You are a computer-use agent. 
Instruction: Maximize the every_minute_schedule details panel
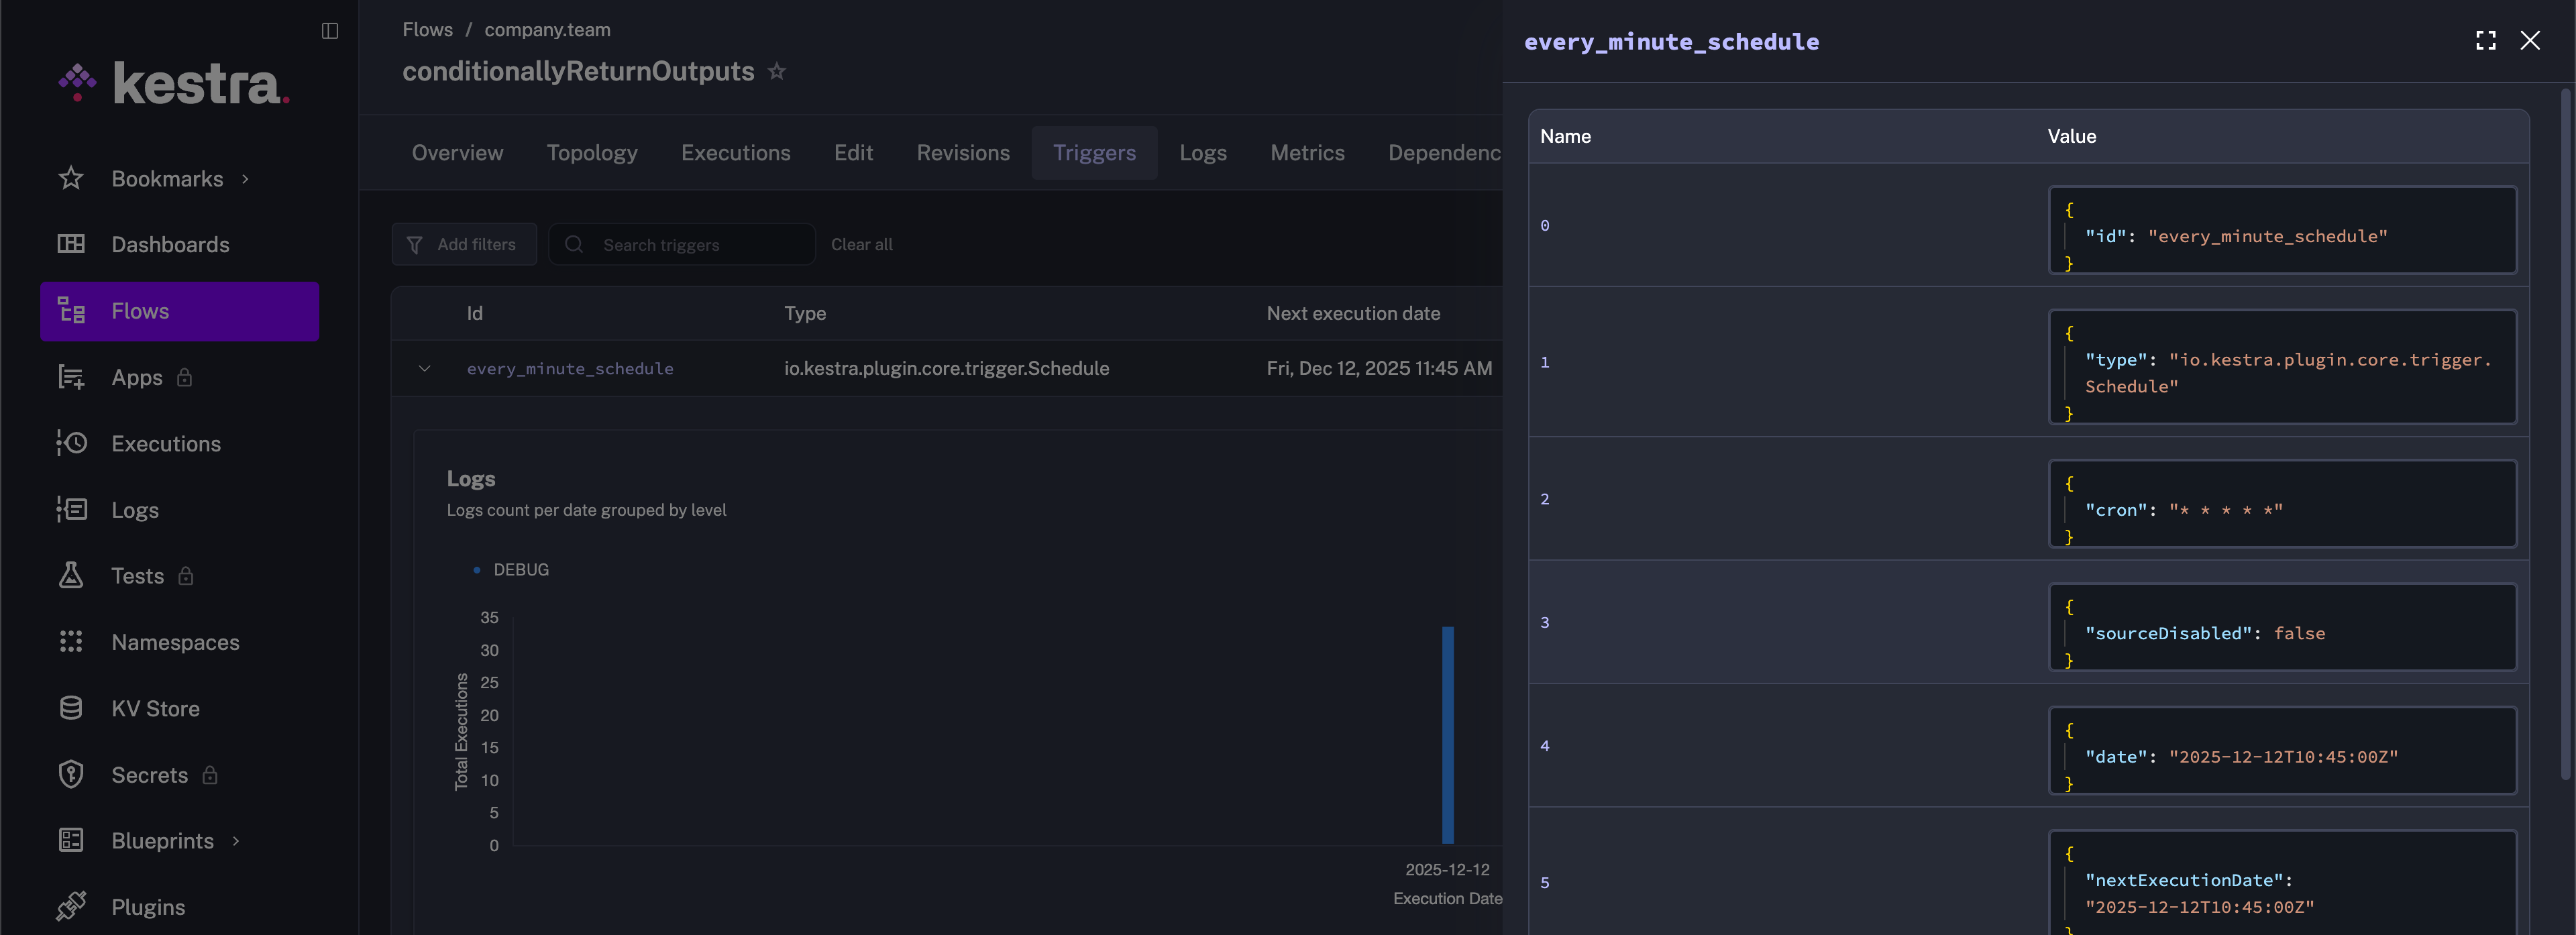click(2485, 41)
